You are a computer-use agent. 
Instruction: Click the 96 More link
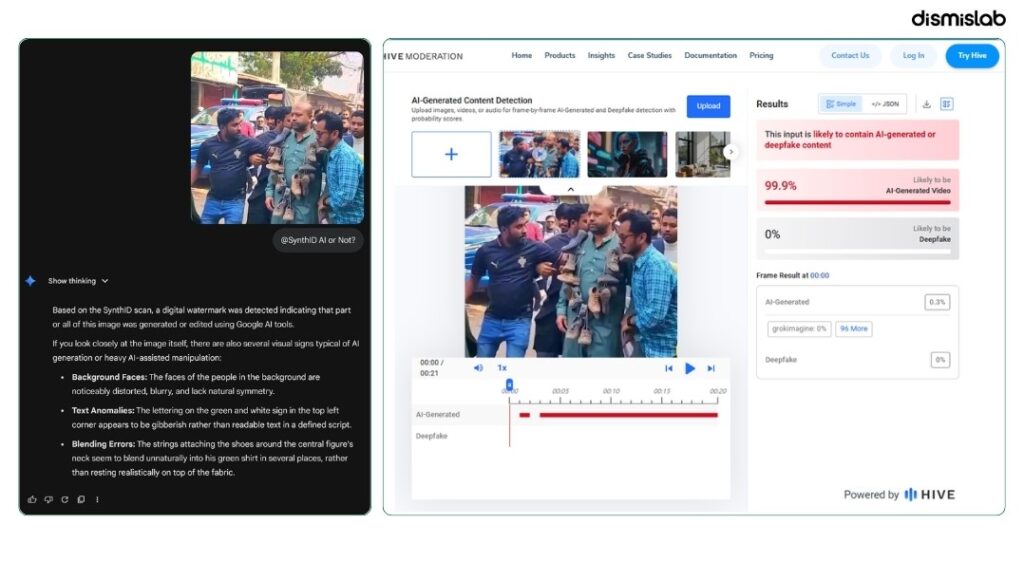(x=854, y=329)
